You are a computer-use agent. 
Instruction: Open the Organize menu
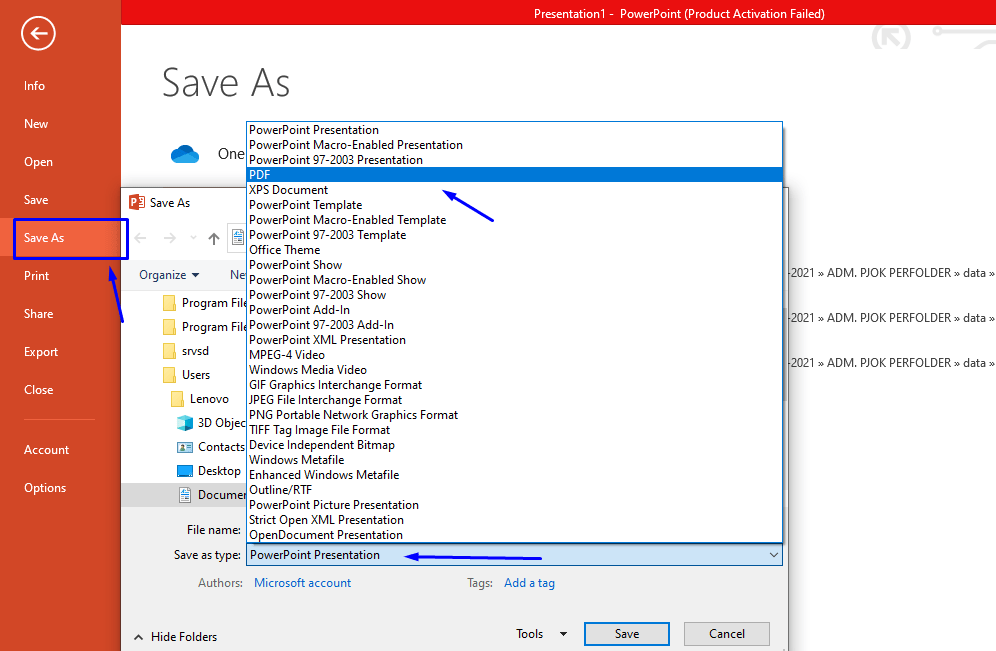pos(168,274)
